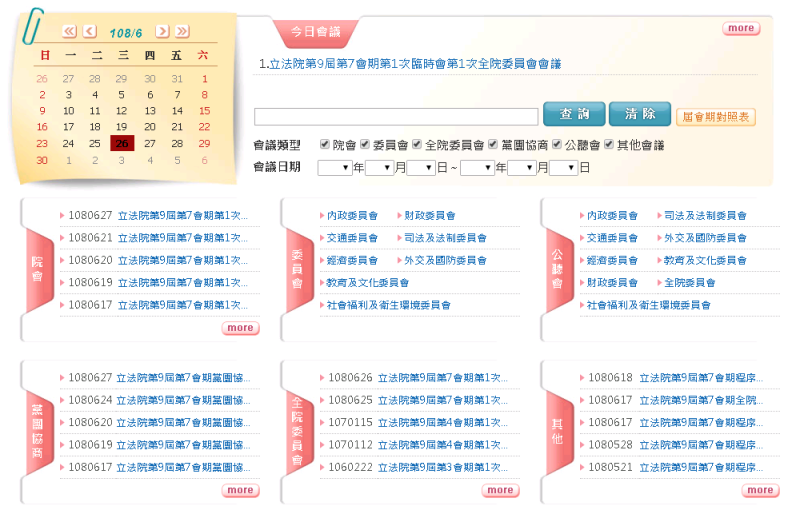This screenshot has height=510, width=792.
Task: Go to previous month in calendar
Action: pyautogui.click(x=90, y=32)
